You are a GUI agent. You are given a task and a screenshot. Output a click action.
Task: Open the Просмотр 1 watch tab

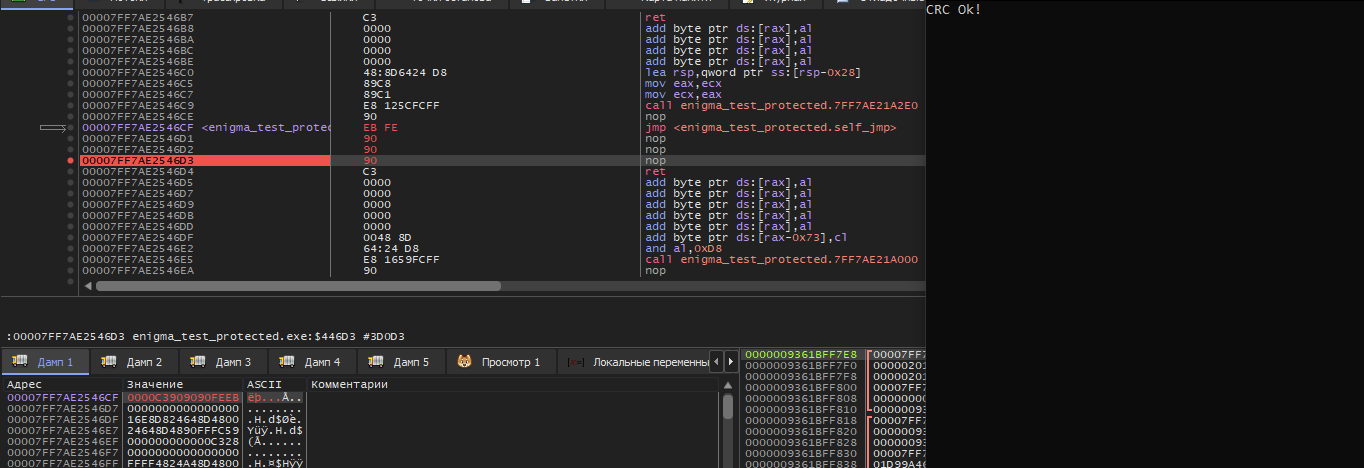500,361
